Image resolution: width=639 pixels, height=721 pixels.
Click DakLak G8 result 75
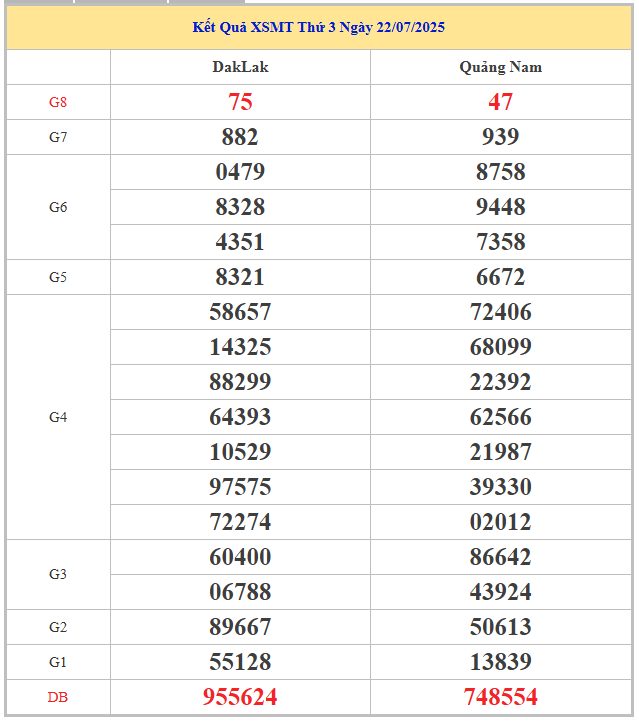click(x=240, y=102)
